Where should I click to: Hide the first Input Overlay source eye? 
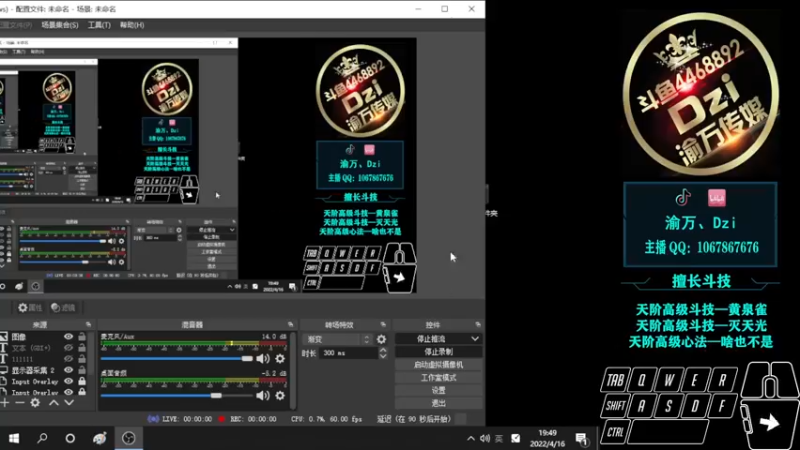[68, 382]
